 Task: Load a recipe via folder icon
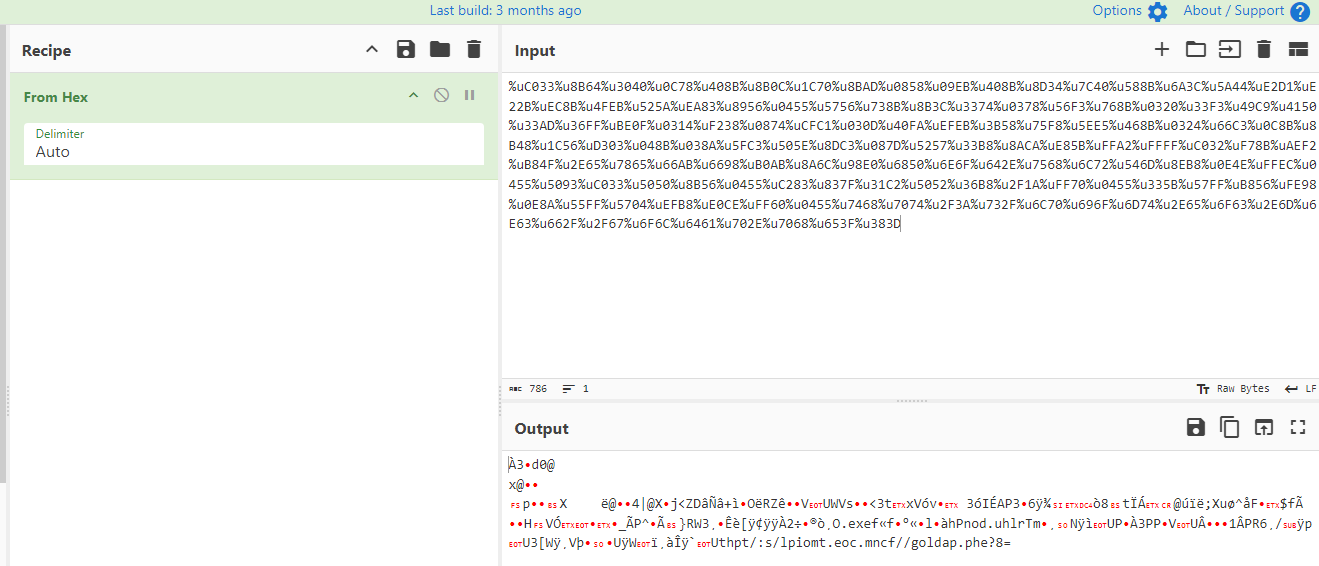coord(440,50)
